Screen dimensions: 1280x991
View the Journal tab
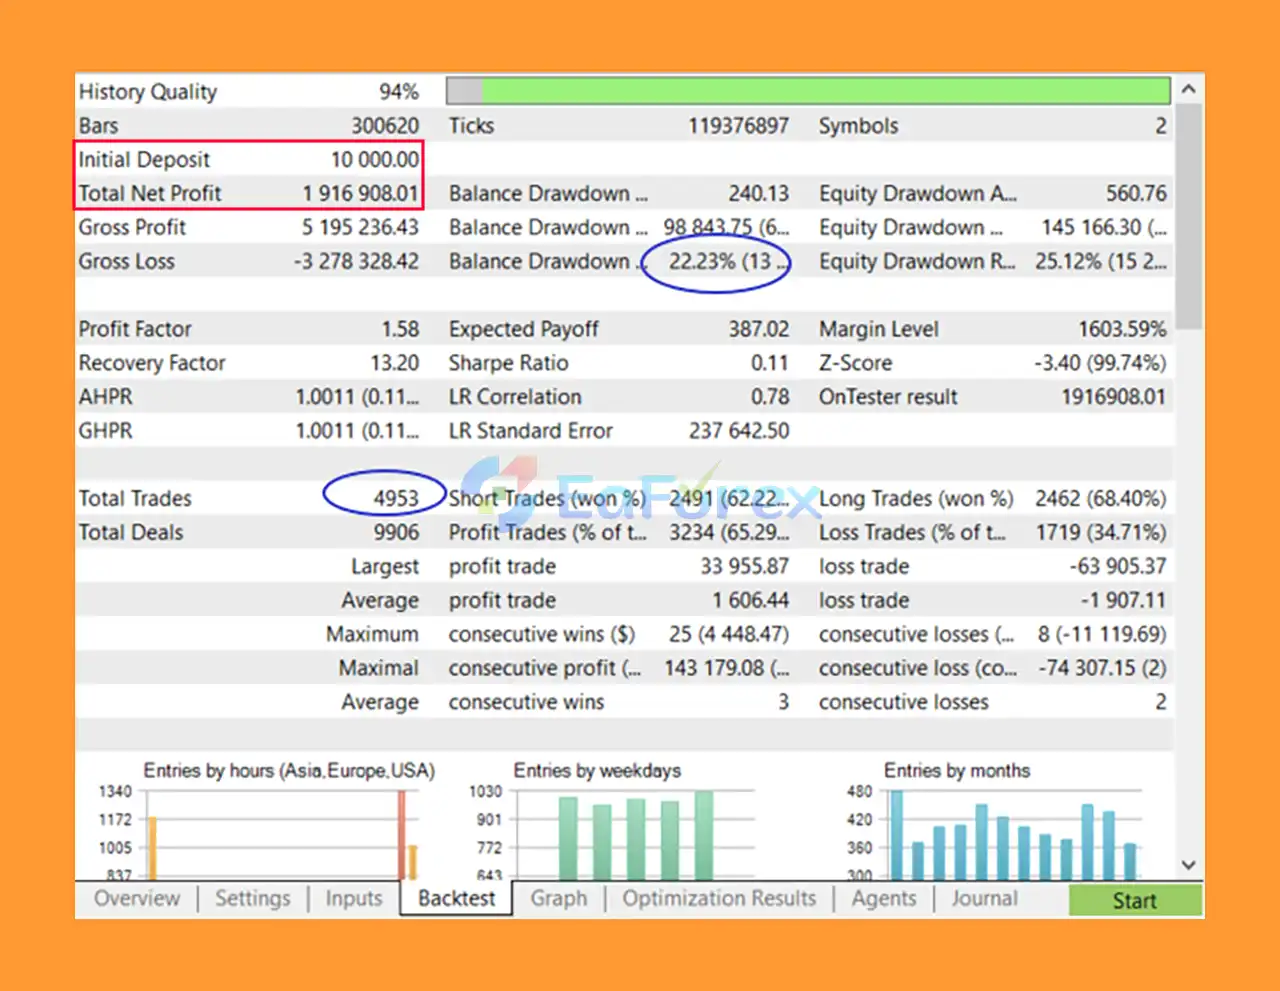pos(984,898)
